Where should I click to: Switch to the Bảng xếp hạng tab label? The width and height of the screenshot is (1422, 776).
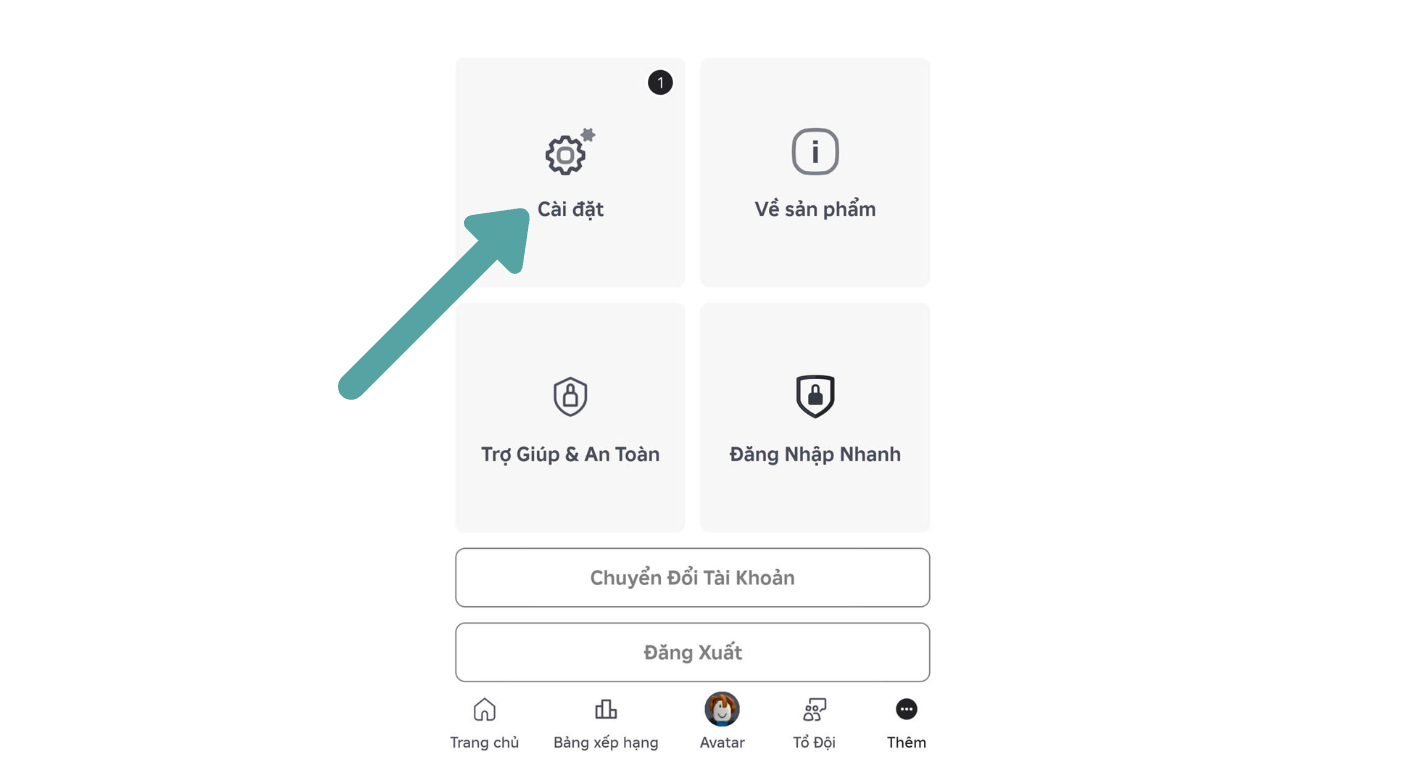[x=606, y=742]
